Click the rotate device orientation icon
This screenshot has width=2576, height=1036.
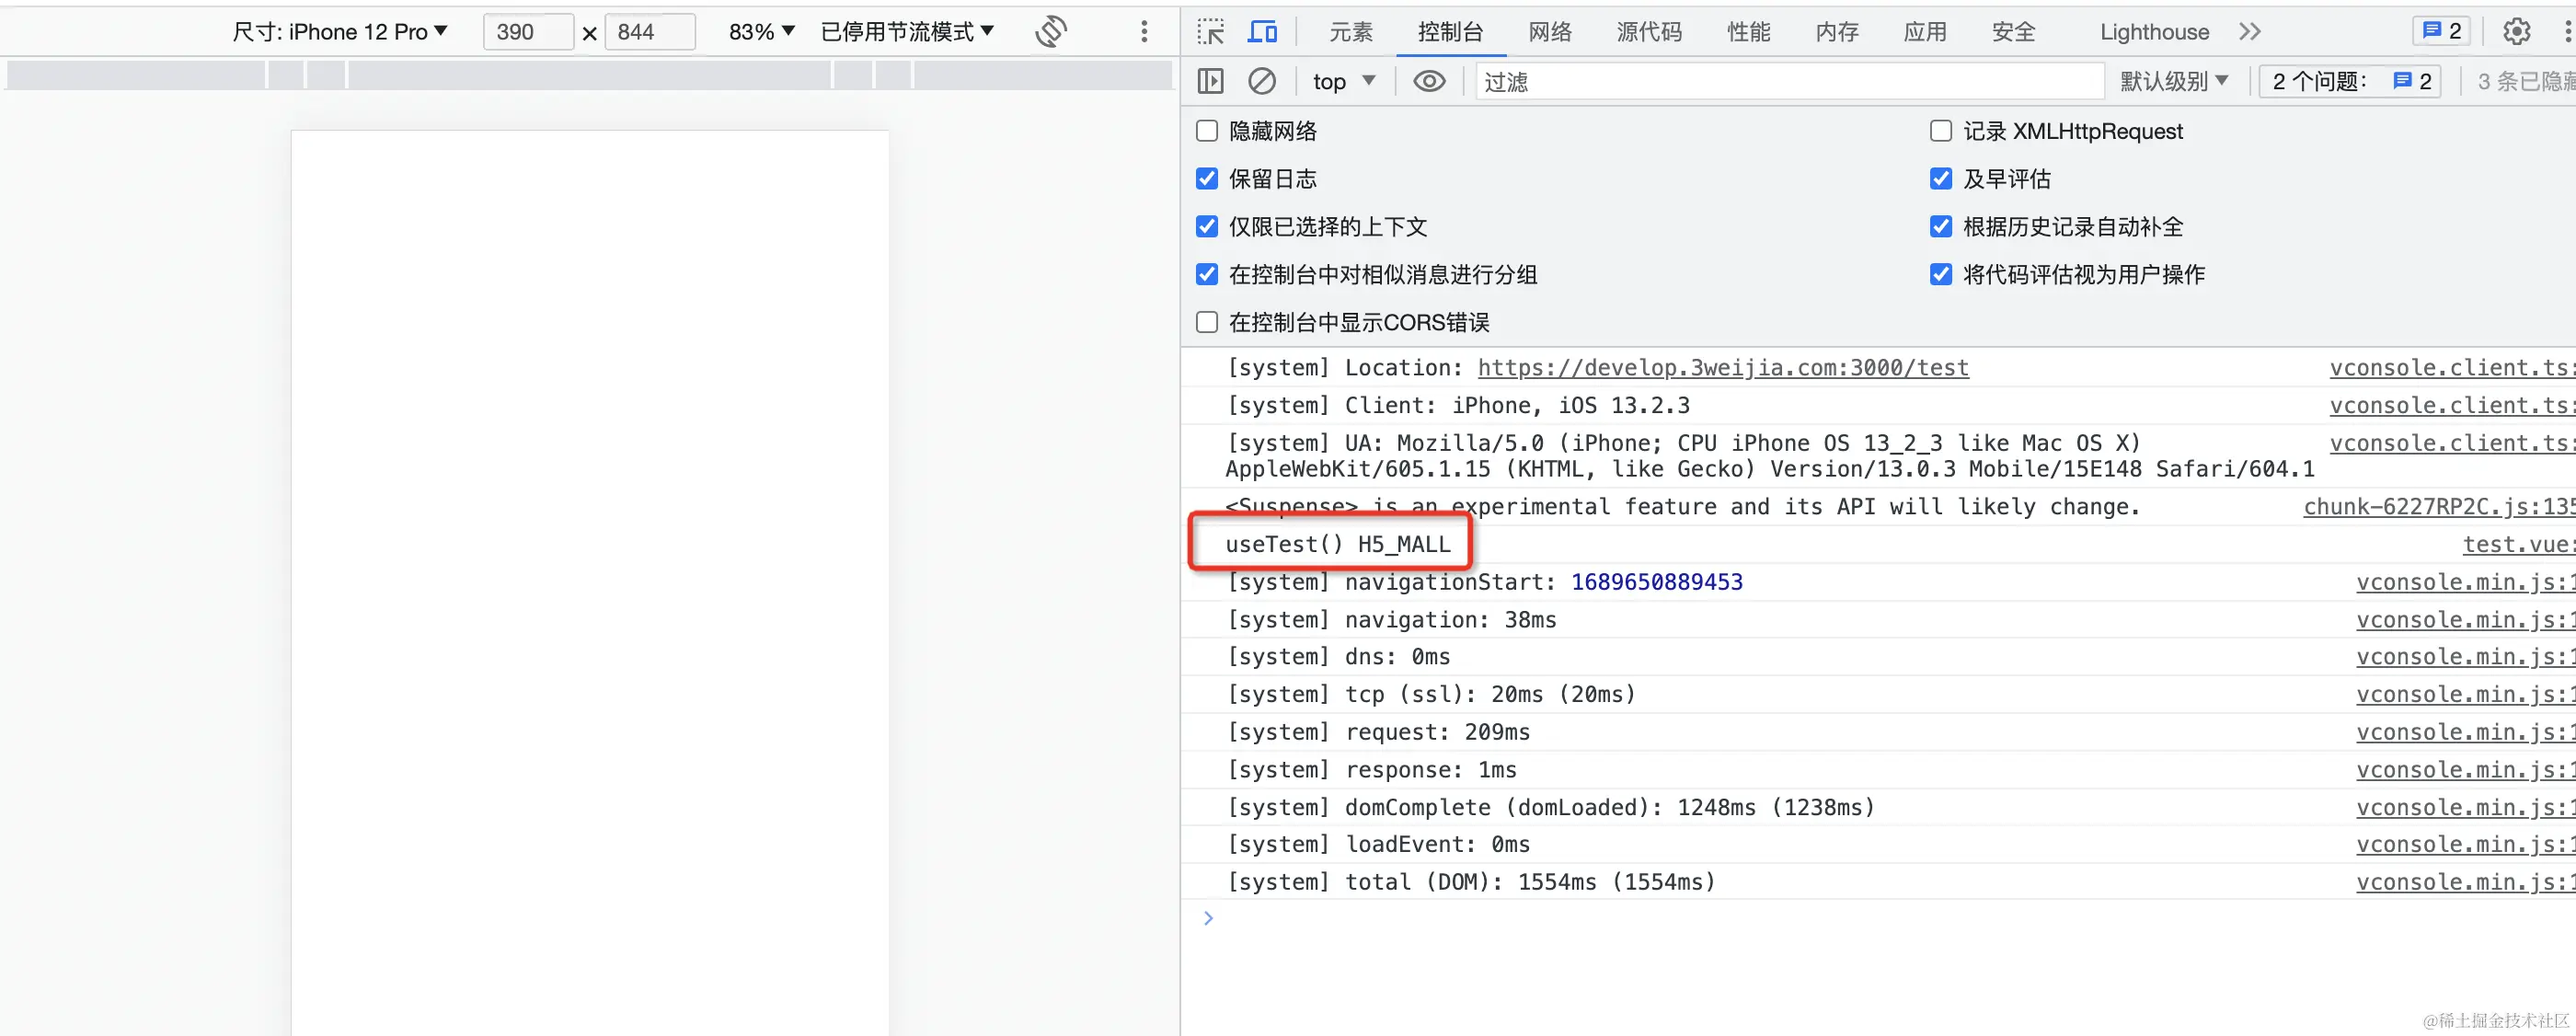(1050, 32)
